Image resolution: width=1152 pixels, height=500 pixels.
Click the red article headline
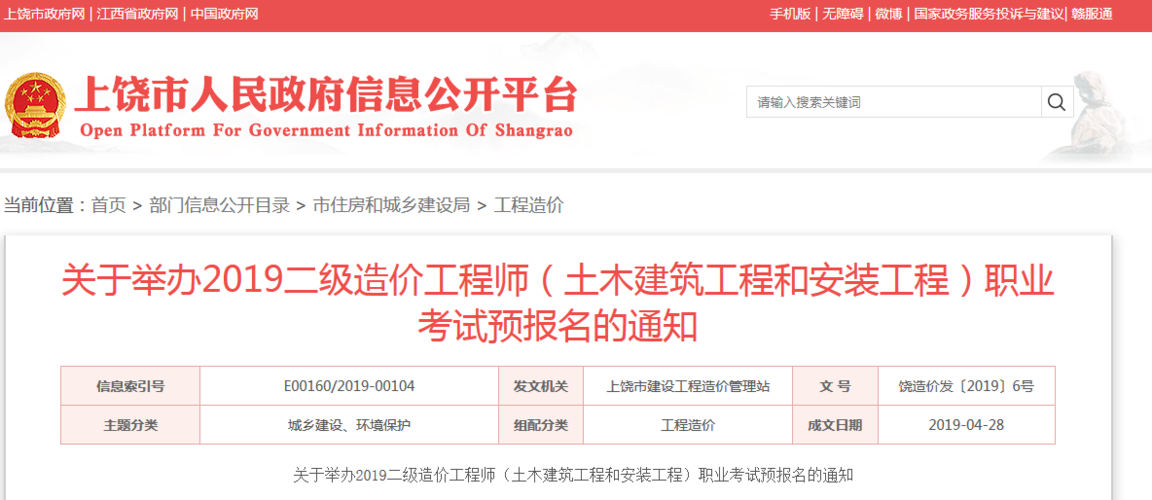[x=558, y=303]
